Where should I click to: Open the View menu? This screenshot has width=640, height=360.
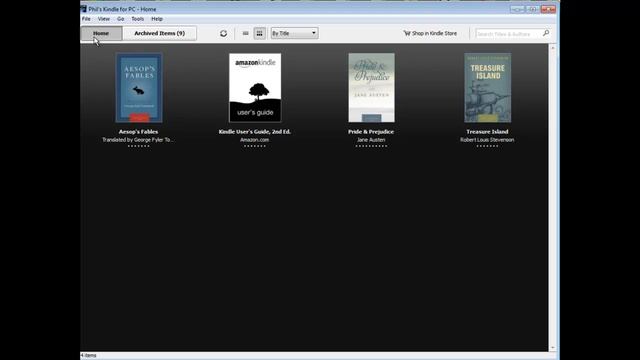[x=104, y=19]
